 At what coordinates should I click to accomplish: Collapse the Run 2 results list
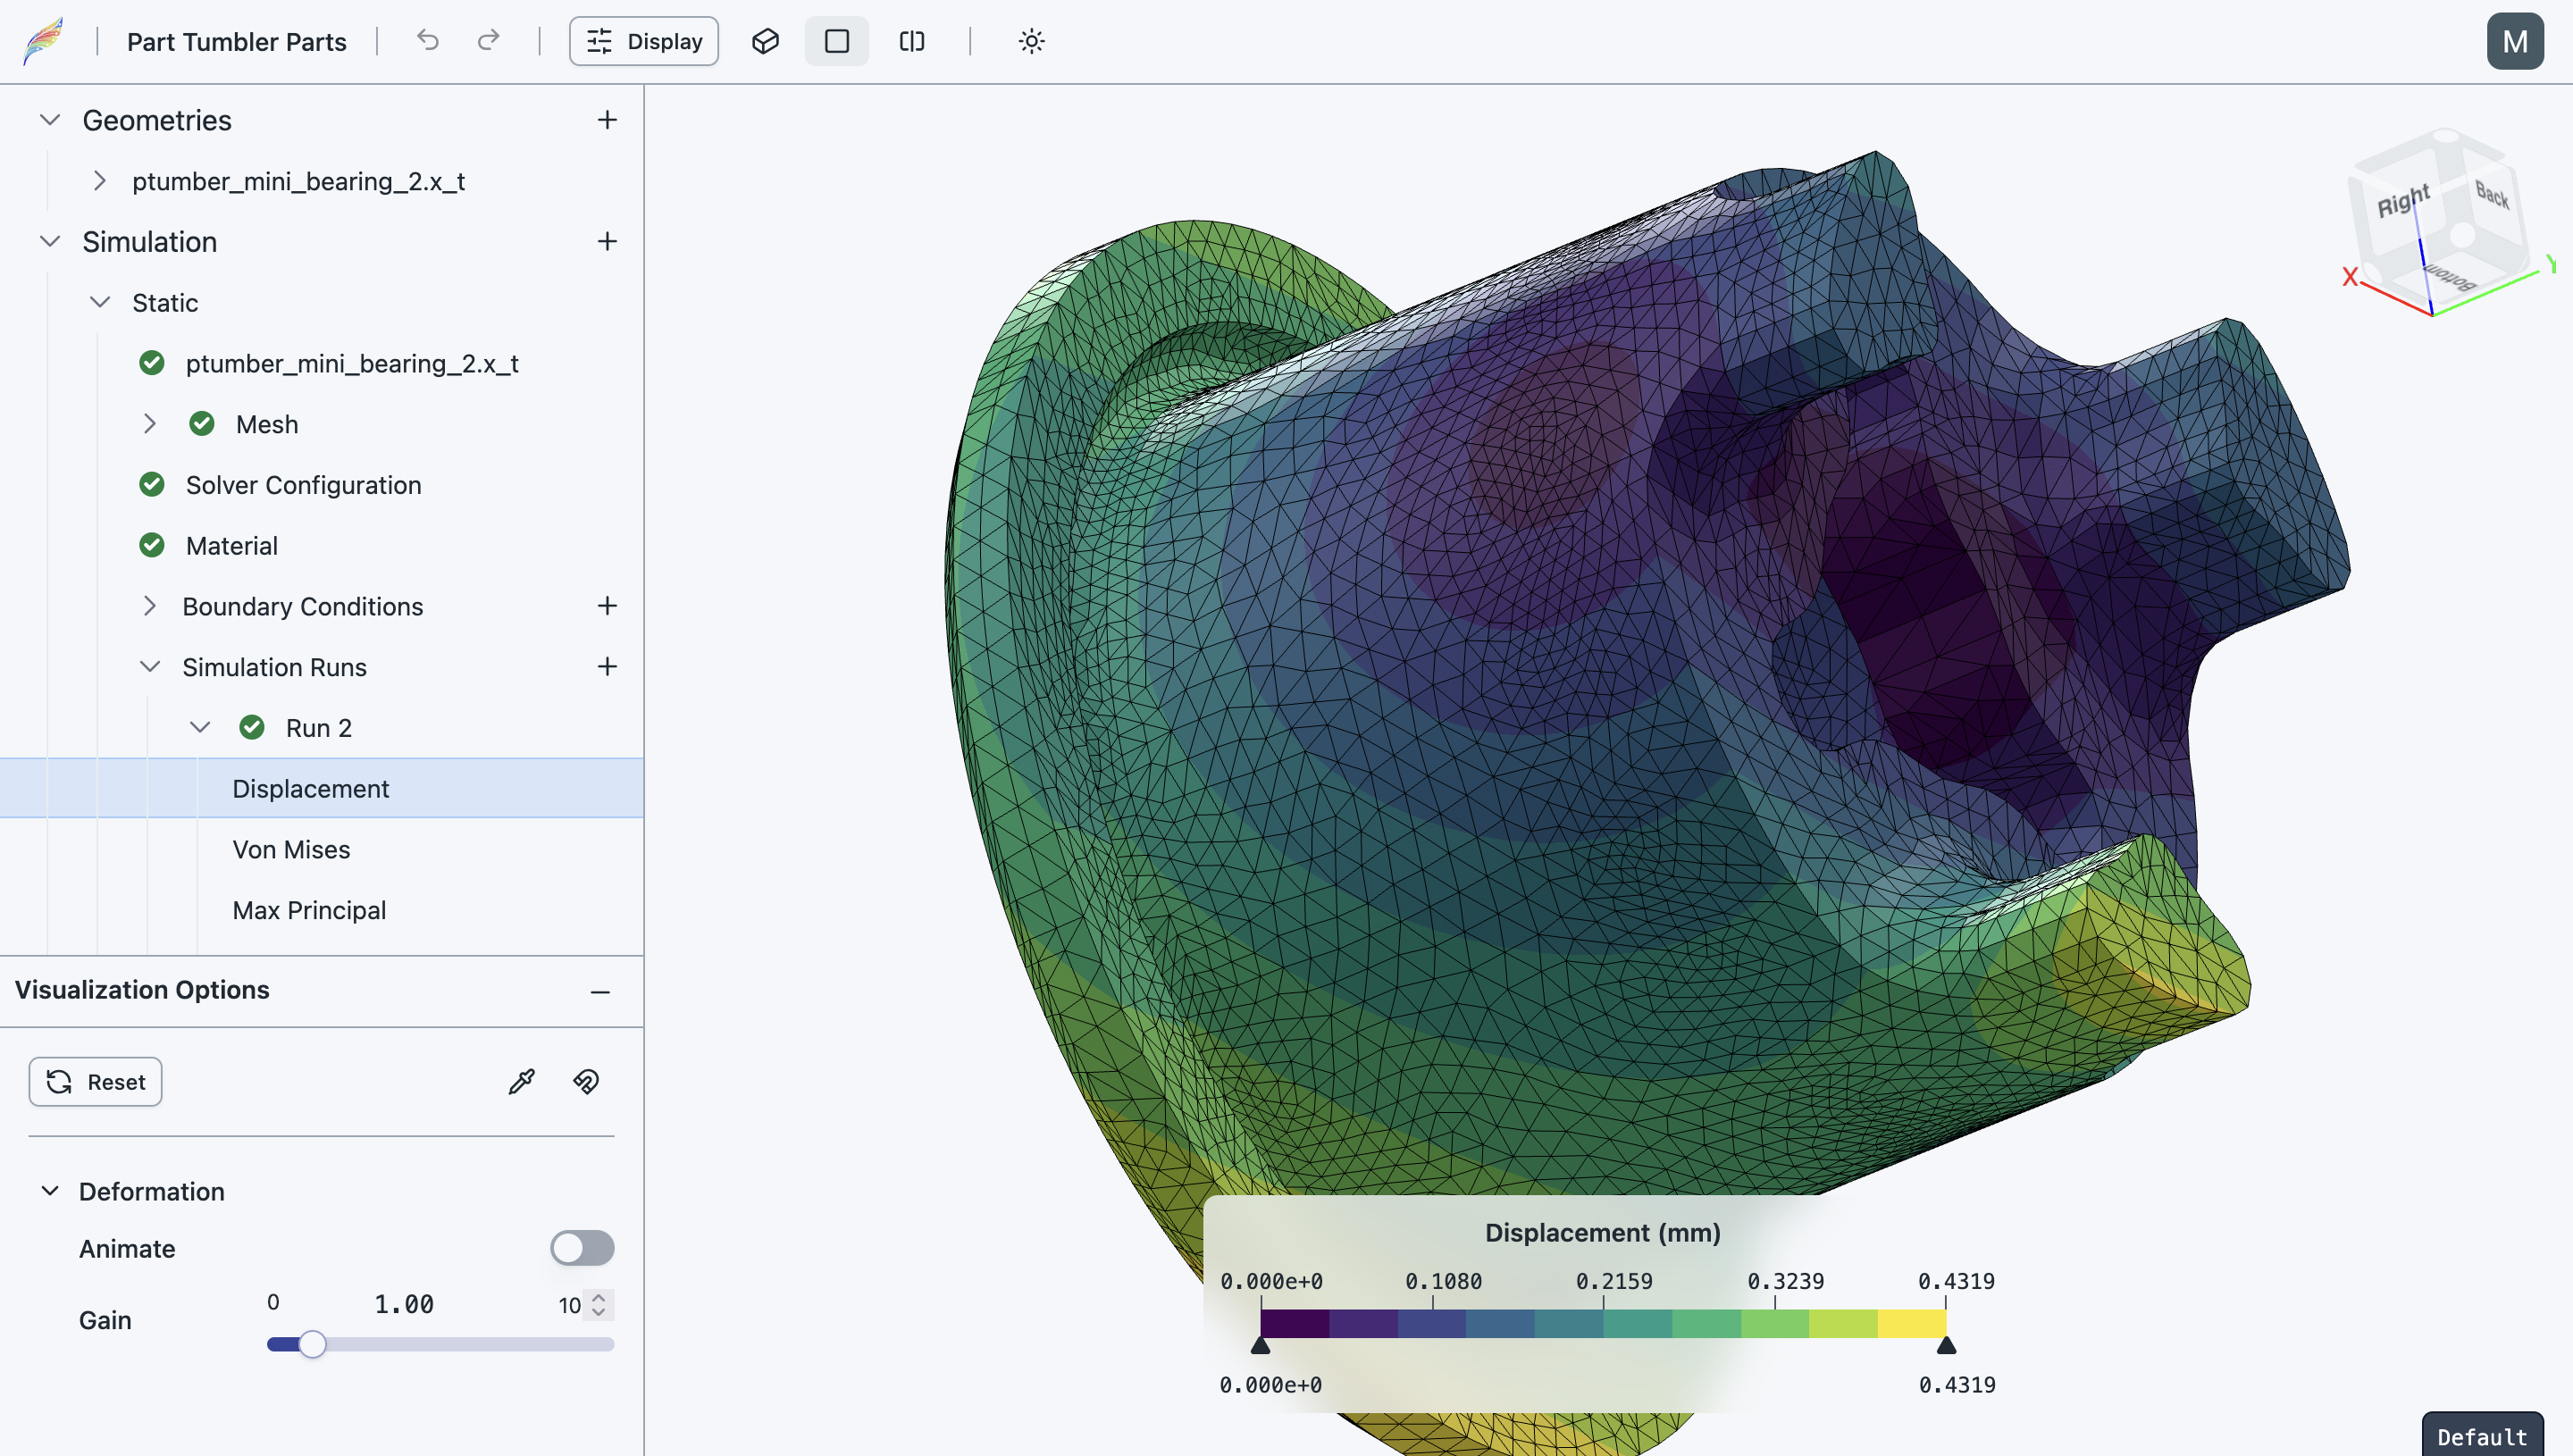[202, 727]
